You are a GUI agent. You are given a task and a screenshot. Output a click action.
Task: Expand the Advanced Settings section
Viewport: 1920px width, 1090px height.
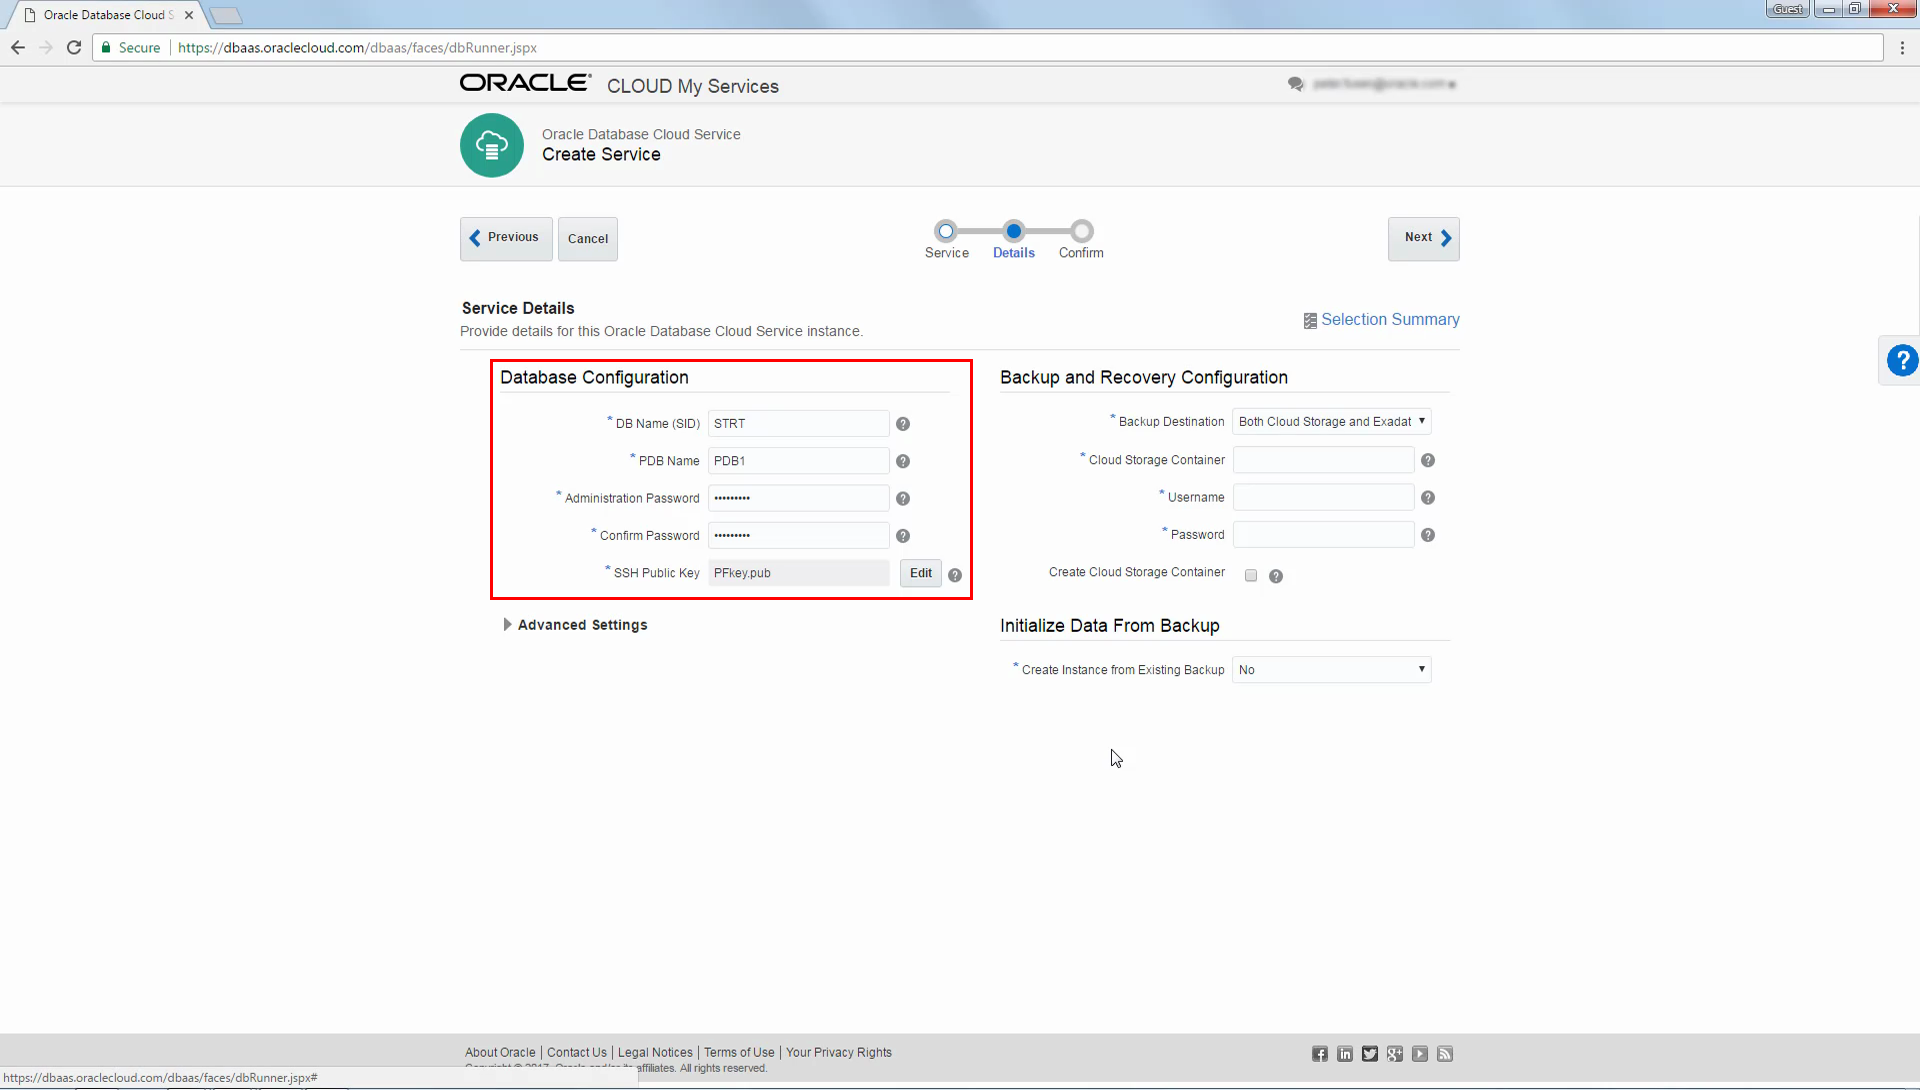click(x=575, y=625)
